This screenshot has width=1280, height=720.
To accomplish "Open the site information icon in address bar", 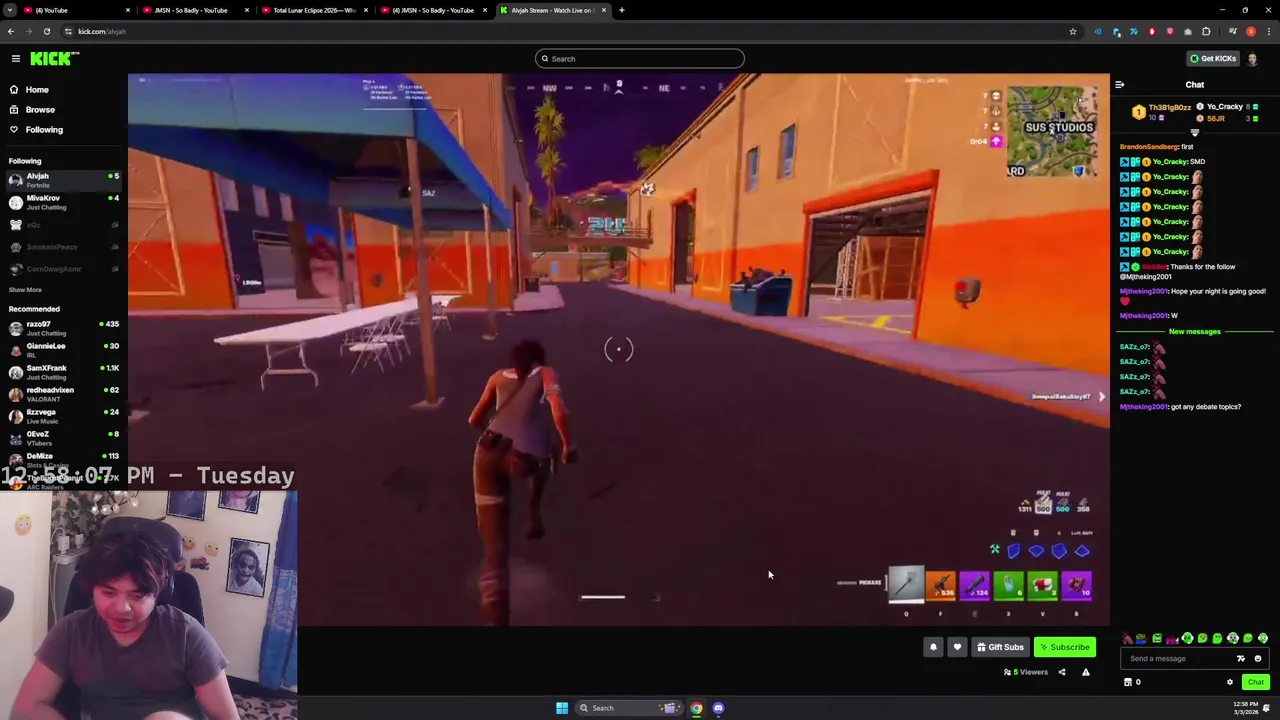I will [68, 32].
